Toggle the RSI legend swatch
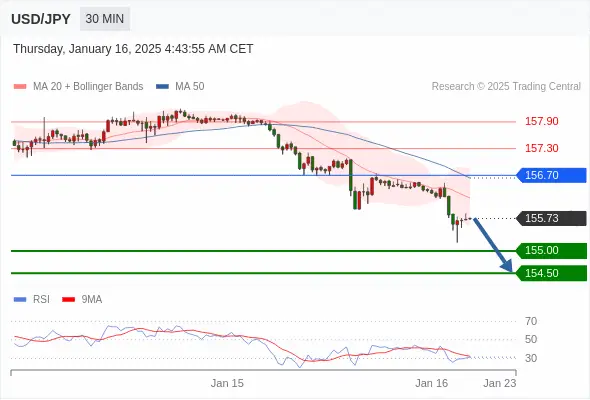The height and width of the screenshot is (400, 590). click(x=20, y=300)
